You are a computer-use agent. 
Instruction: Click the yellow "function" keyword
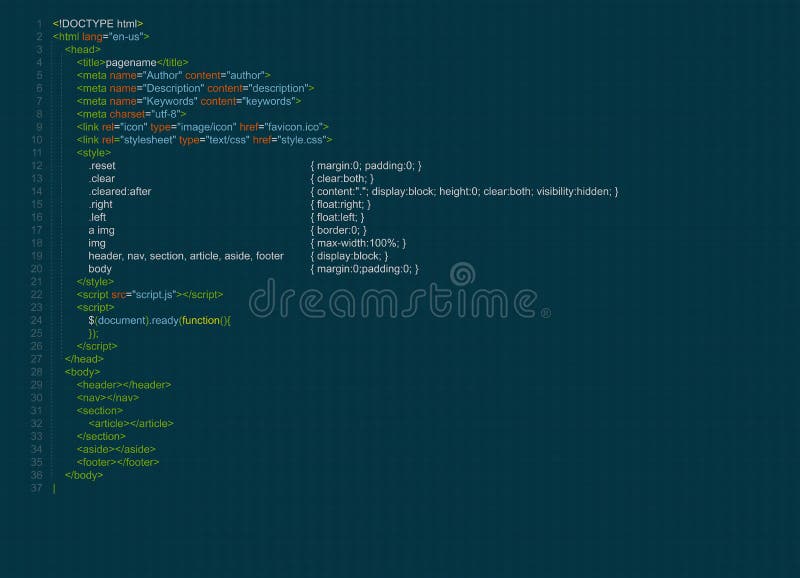[201, 321]
